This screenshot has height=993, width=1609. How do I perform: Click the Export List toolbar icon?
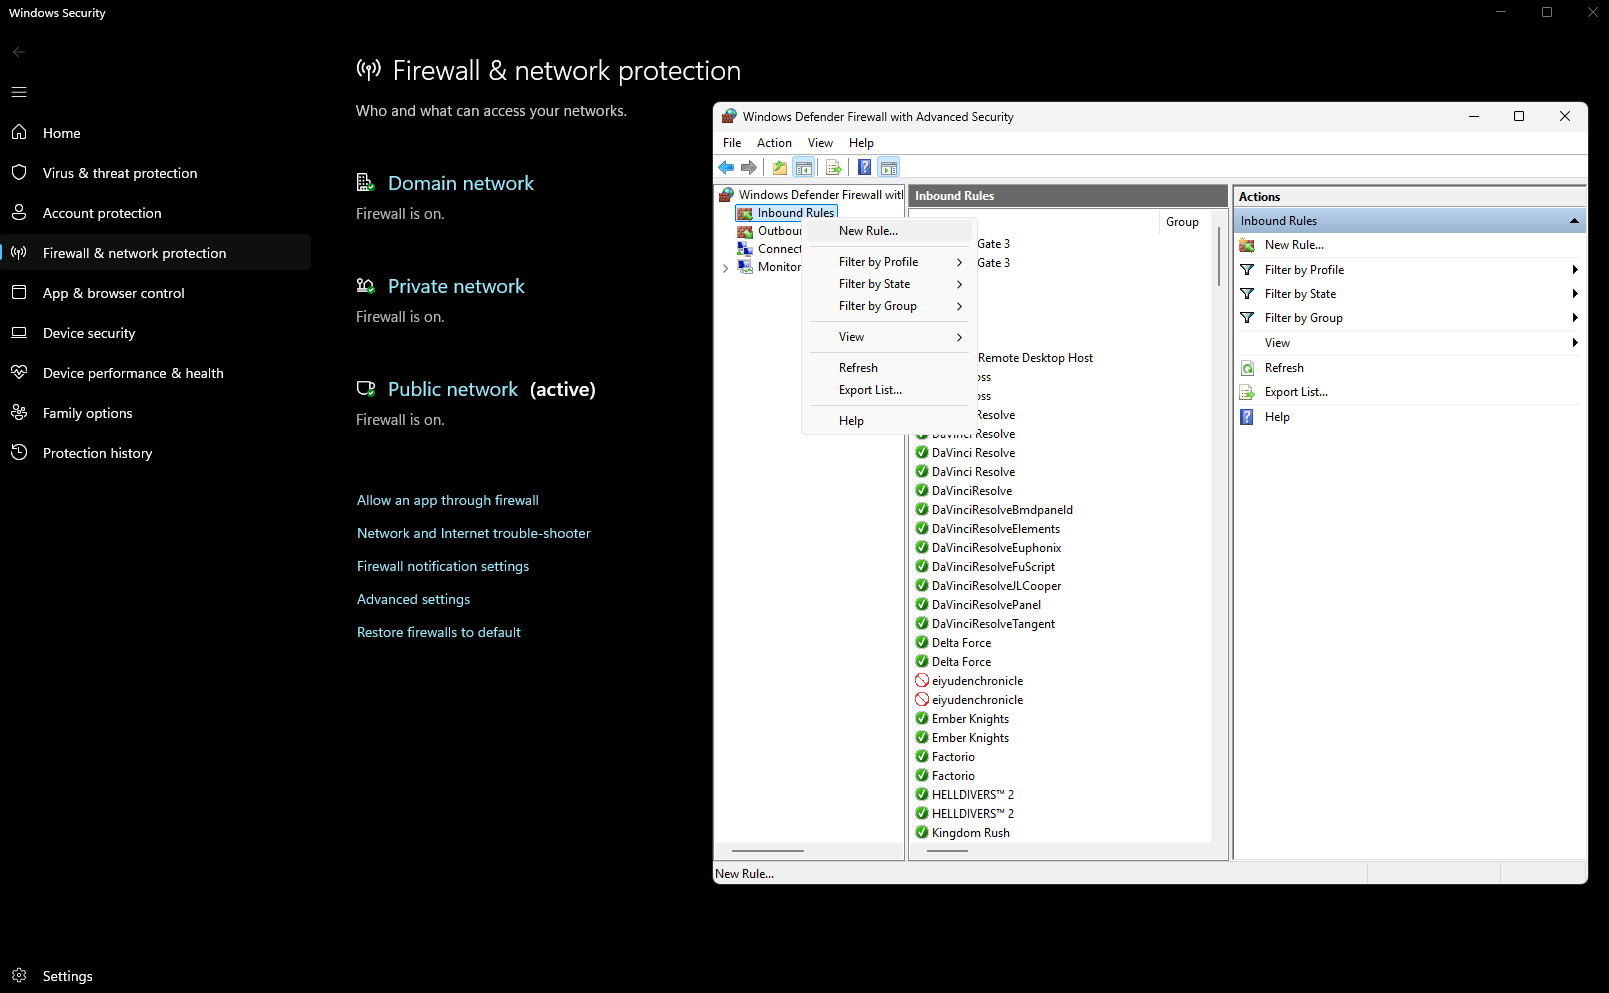click(833, 168)
